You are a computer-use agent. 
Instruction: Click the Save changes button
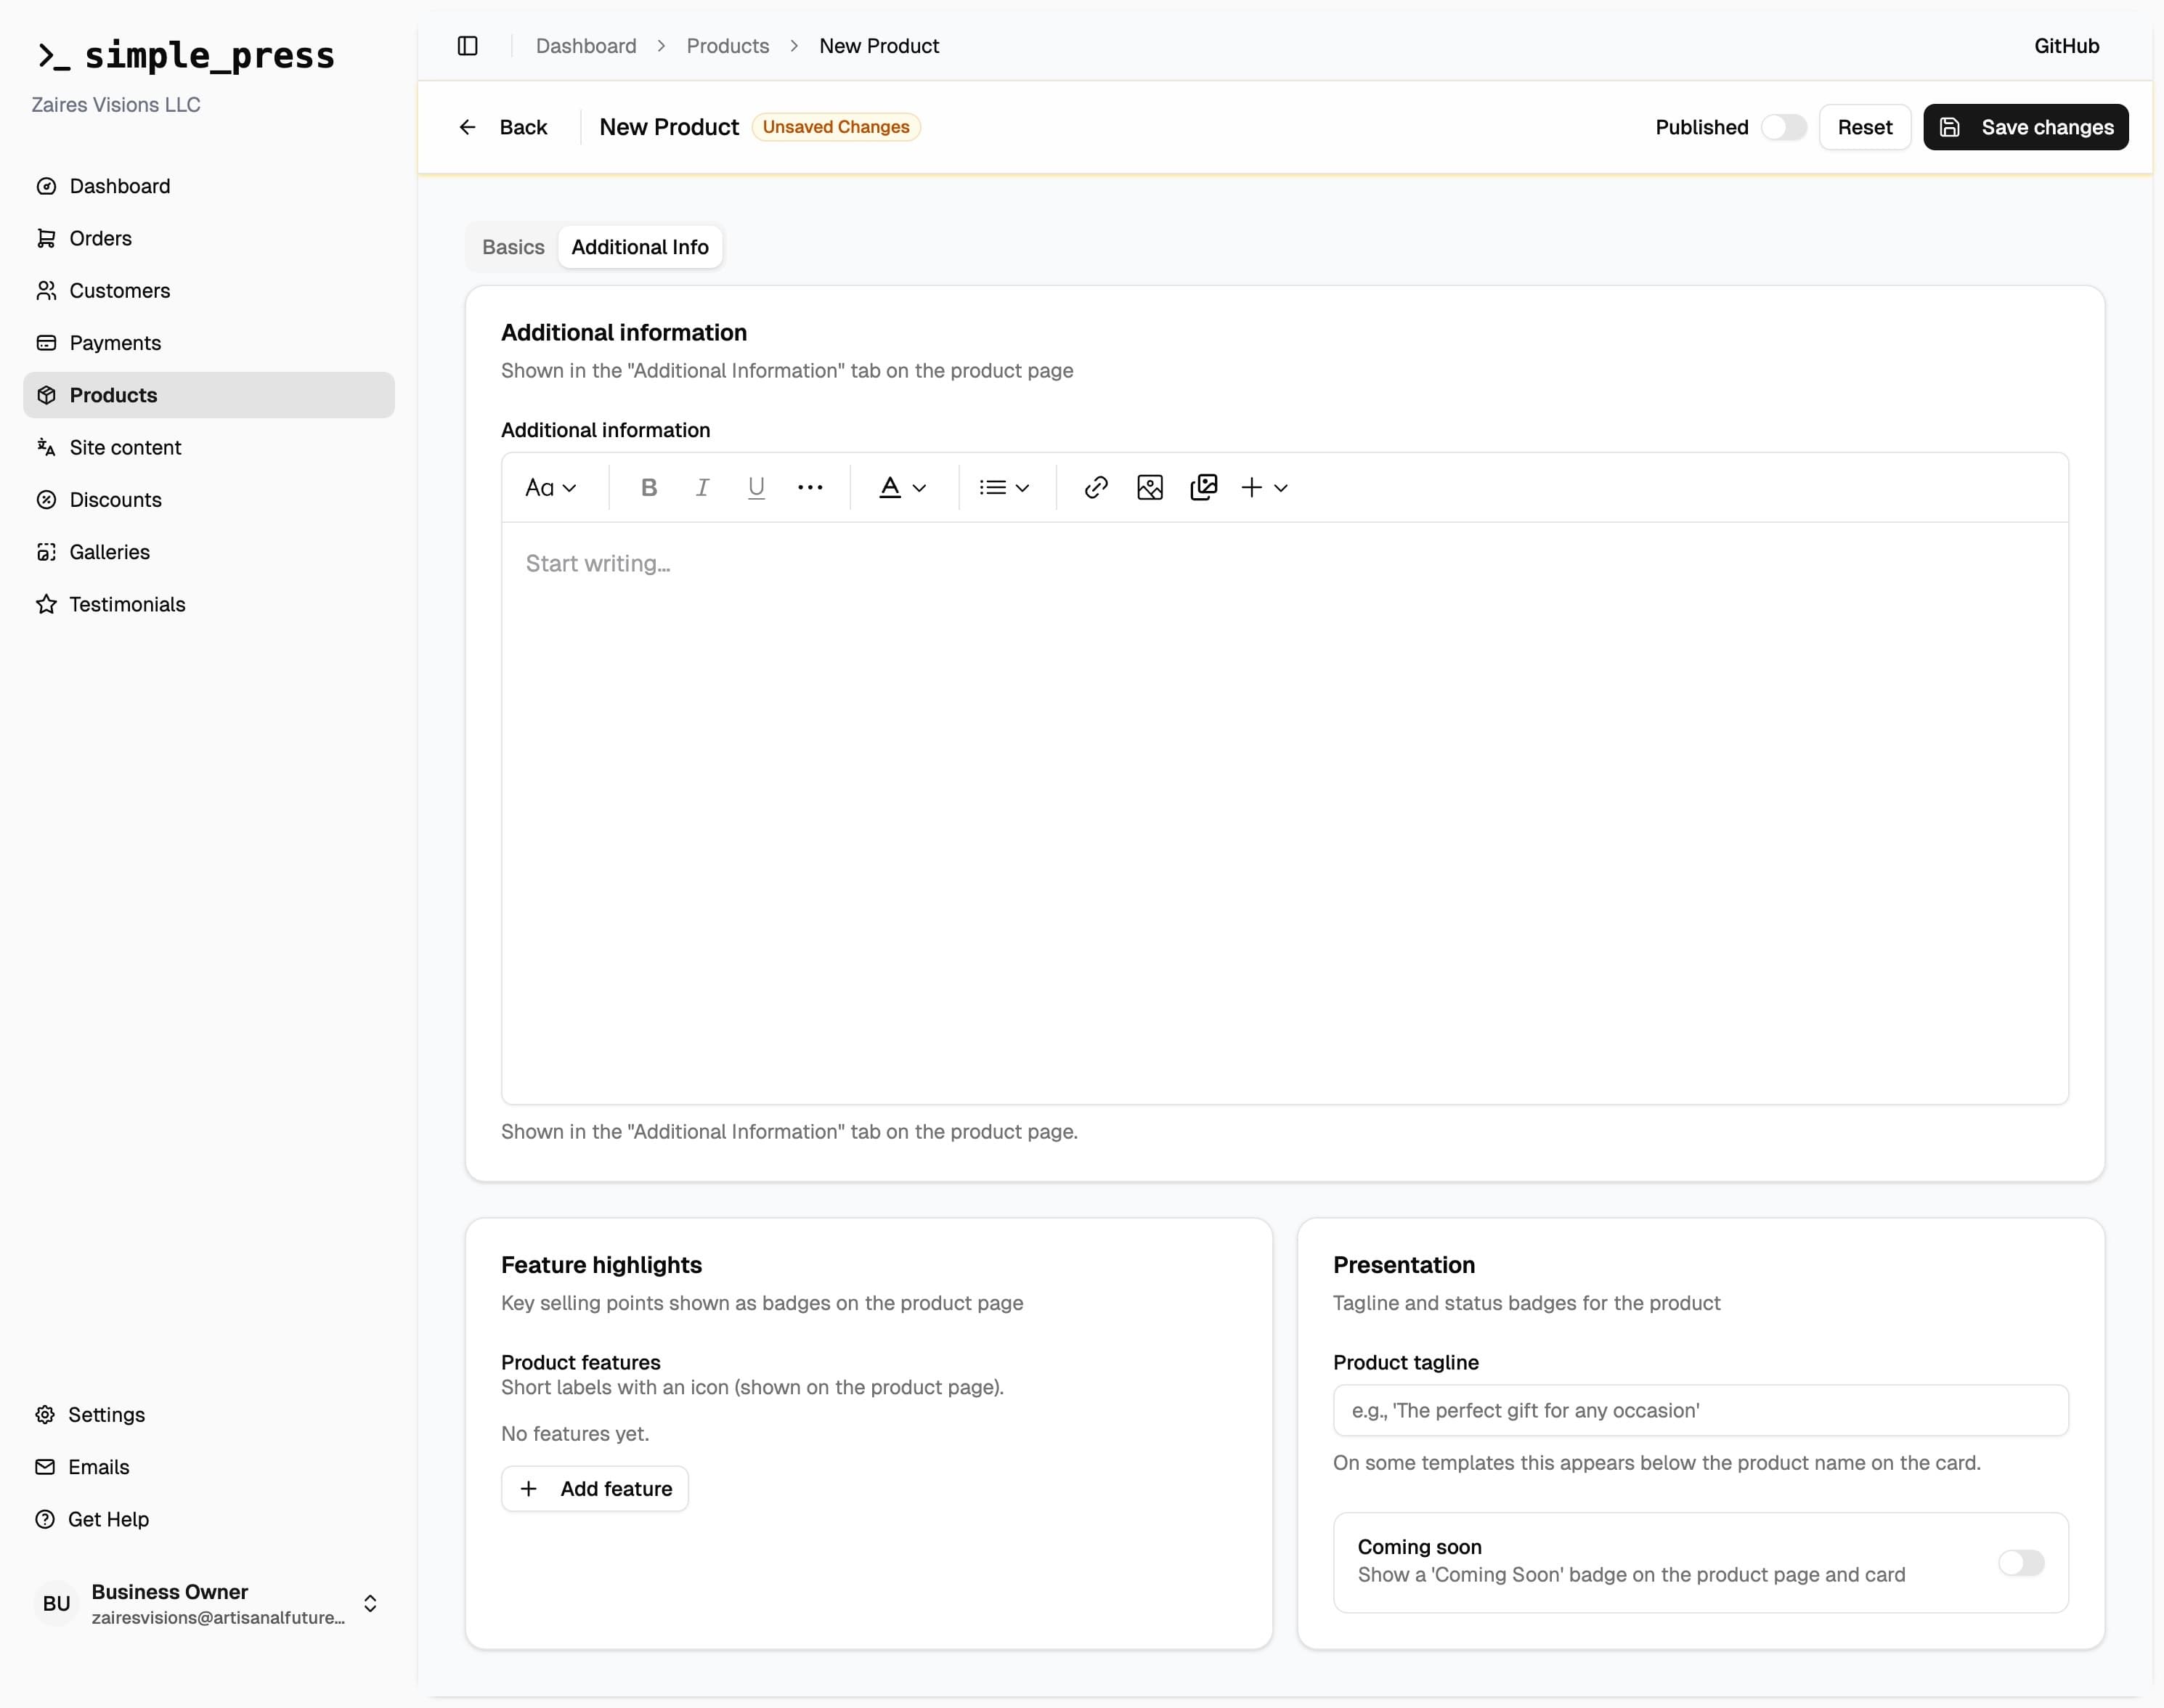pos(2026,126)
